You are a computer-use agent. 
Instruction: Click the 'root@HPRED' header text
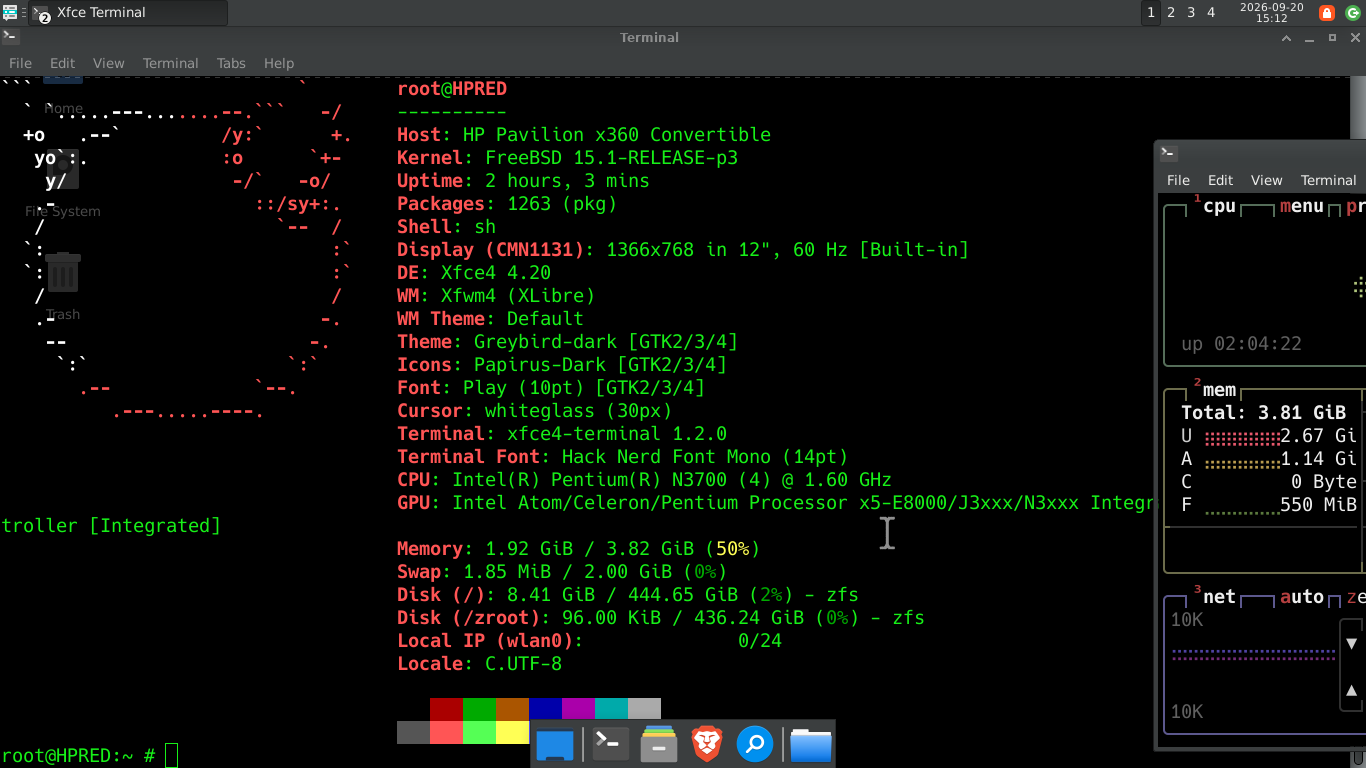(x=452, y=88)
